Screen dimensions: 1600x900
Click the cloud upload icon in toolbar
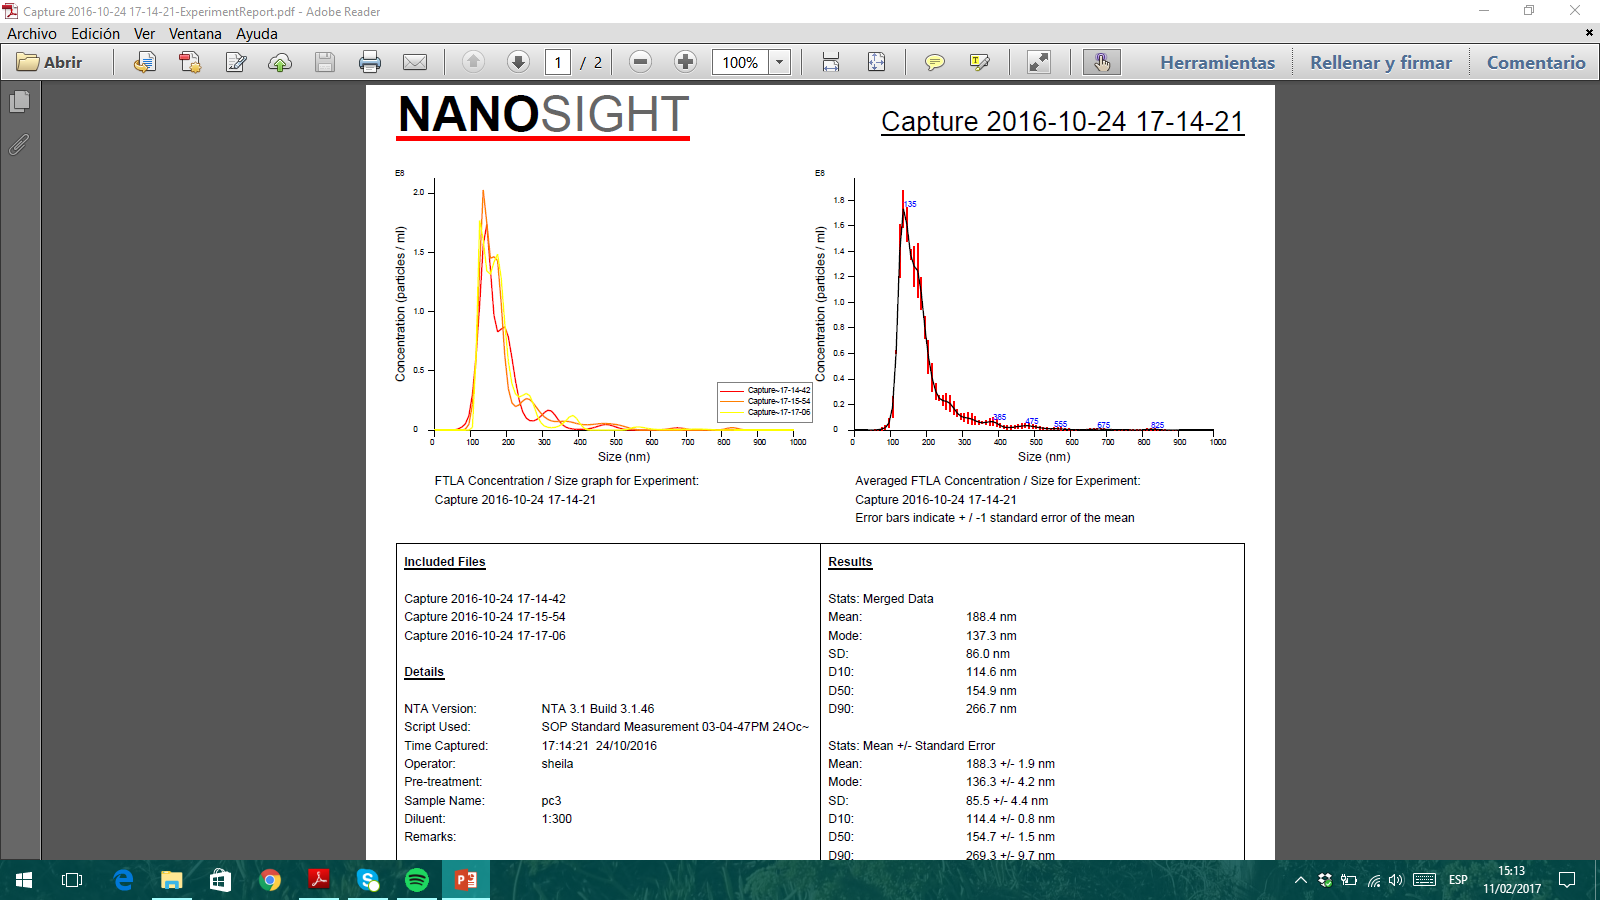(x=280, y=62)
